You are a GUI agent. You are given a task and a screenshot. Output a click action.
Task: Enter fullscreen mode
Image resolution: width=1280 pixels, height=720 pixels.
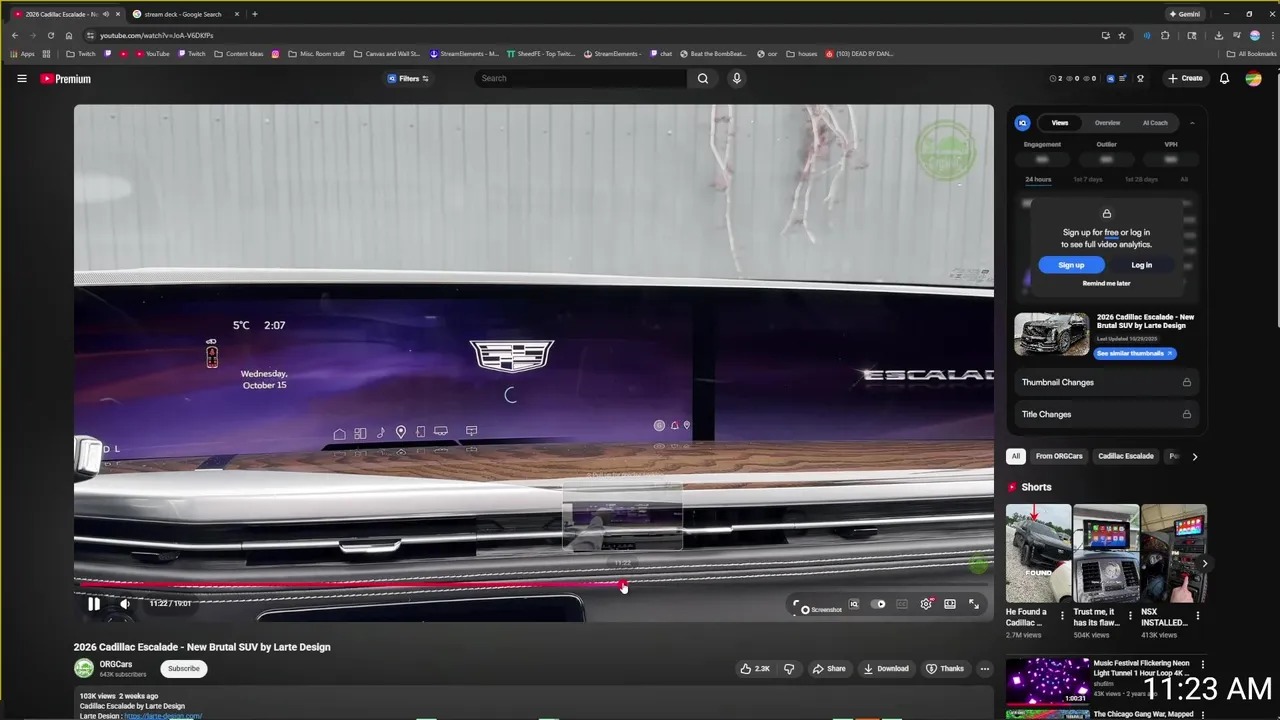coord(974,604)
